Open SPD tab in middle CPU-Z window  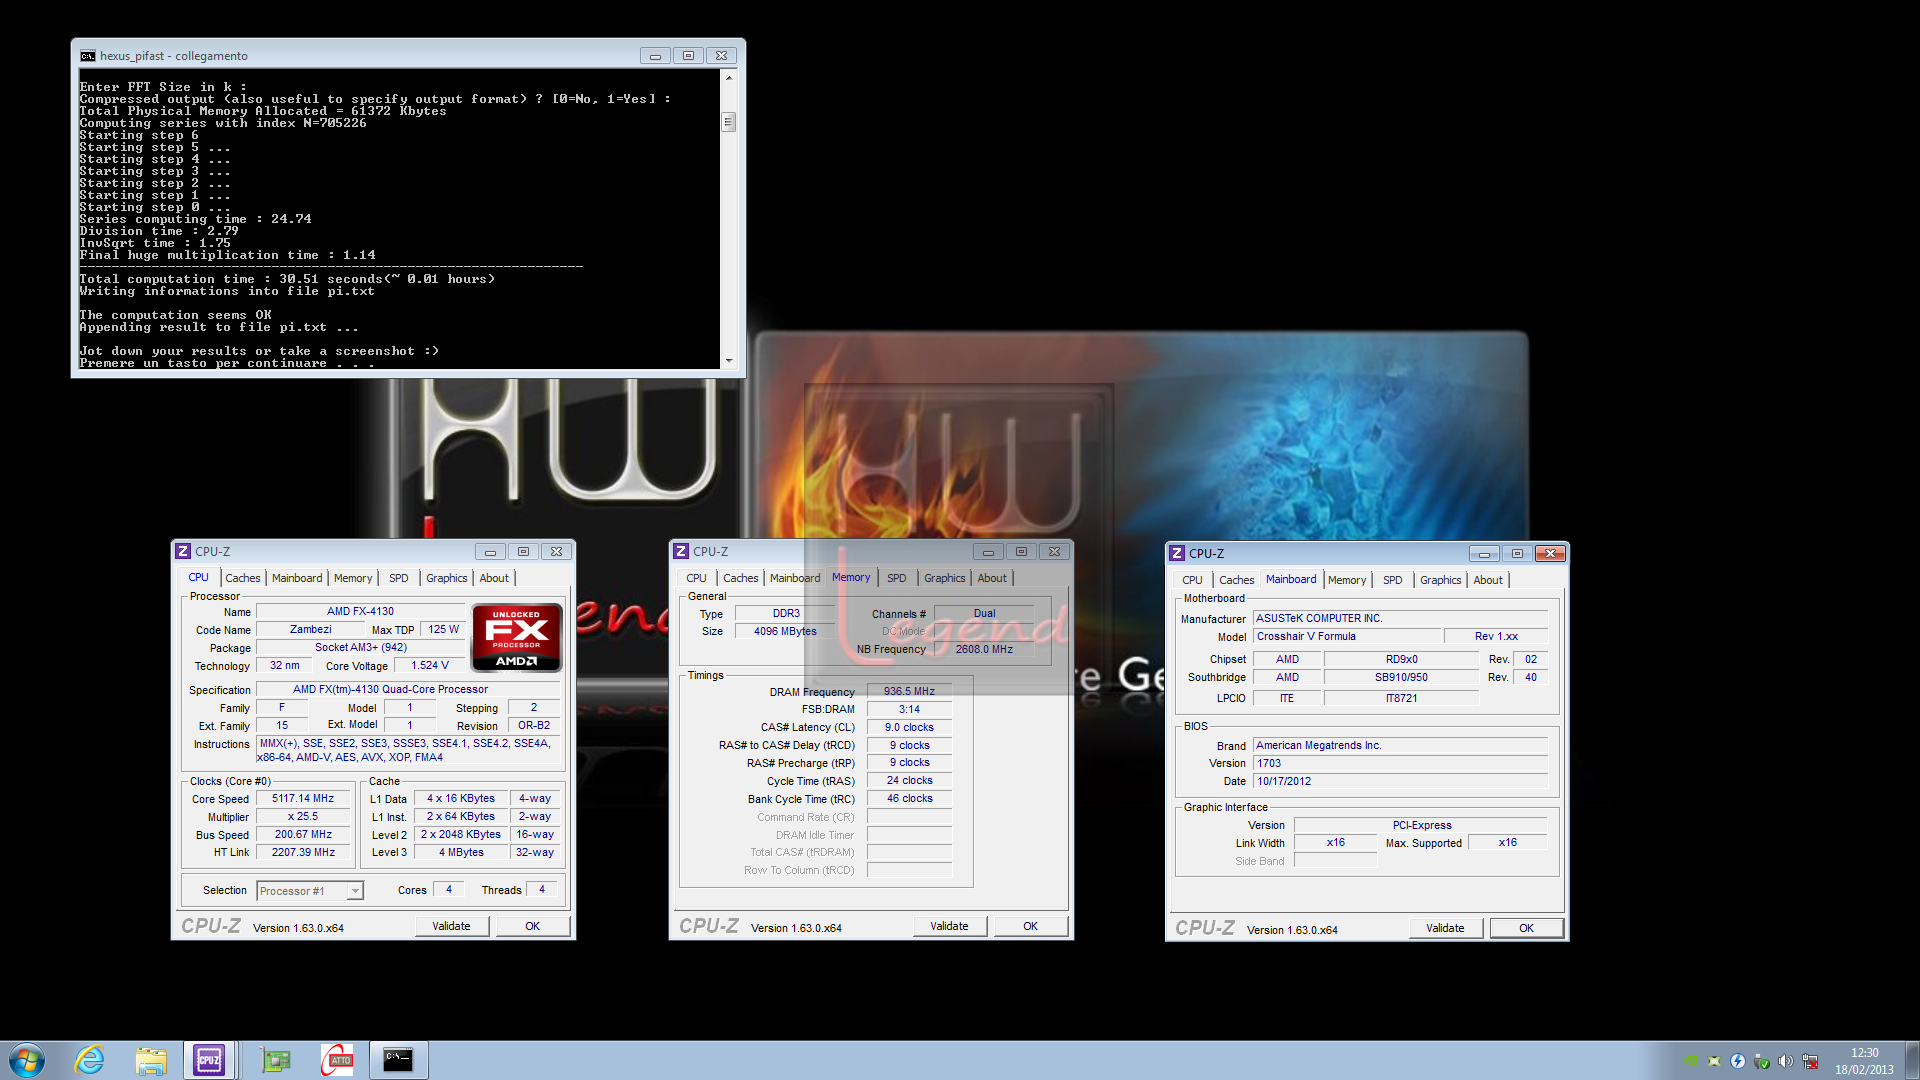tap(897, 578)
